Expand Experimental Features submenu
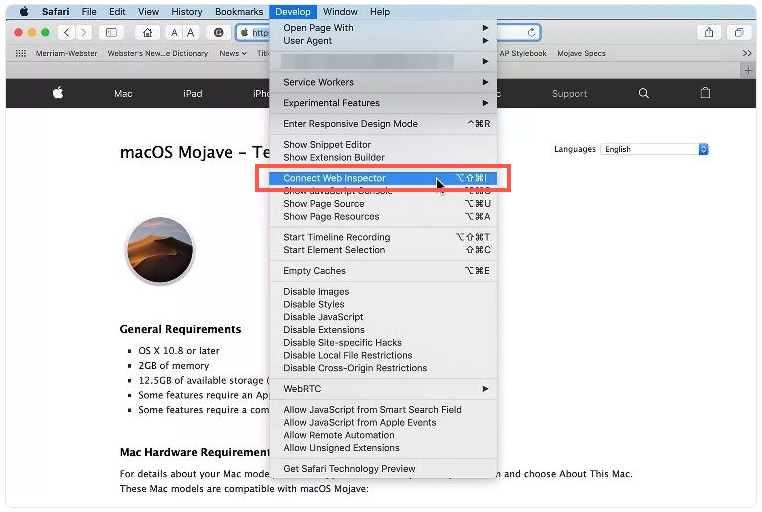The width and height of the screenshot is (762, 512). (x=383, y=103)
